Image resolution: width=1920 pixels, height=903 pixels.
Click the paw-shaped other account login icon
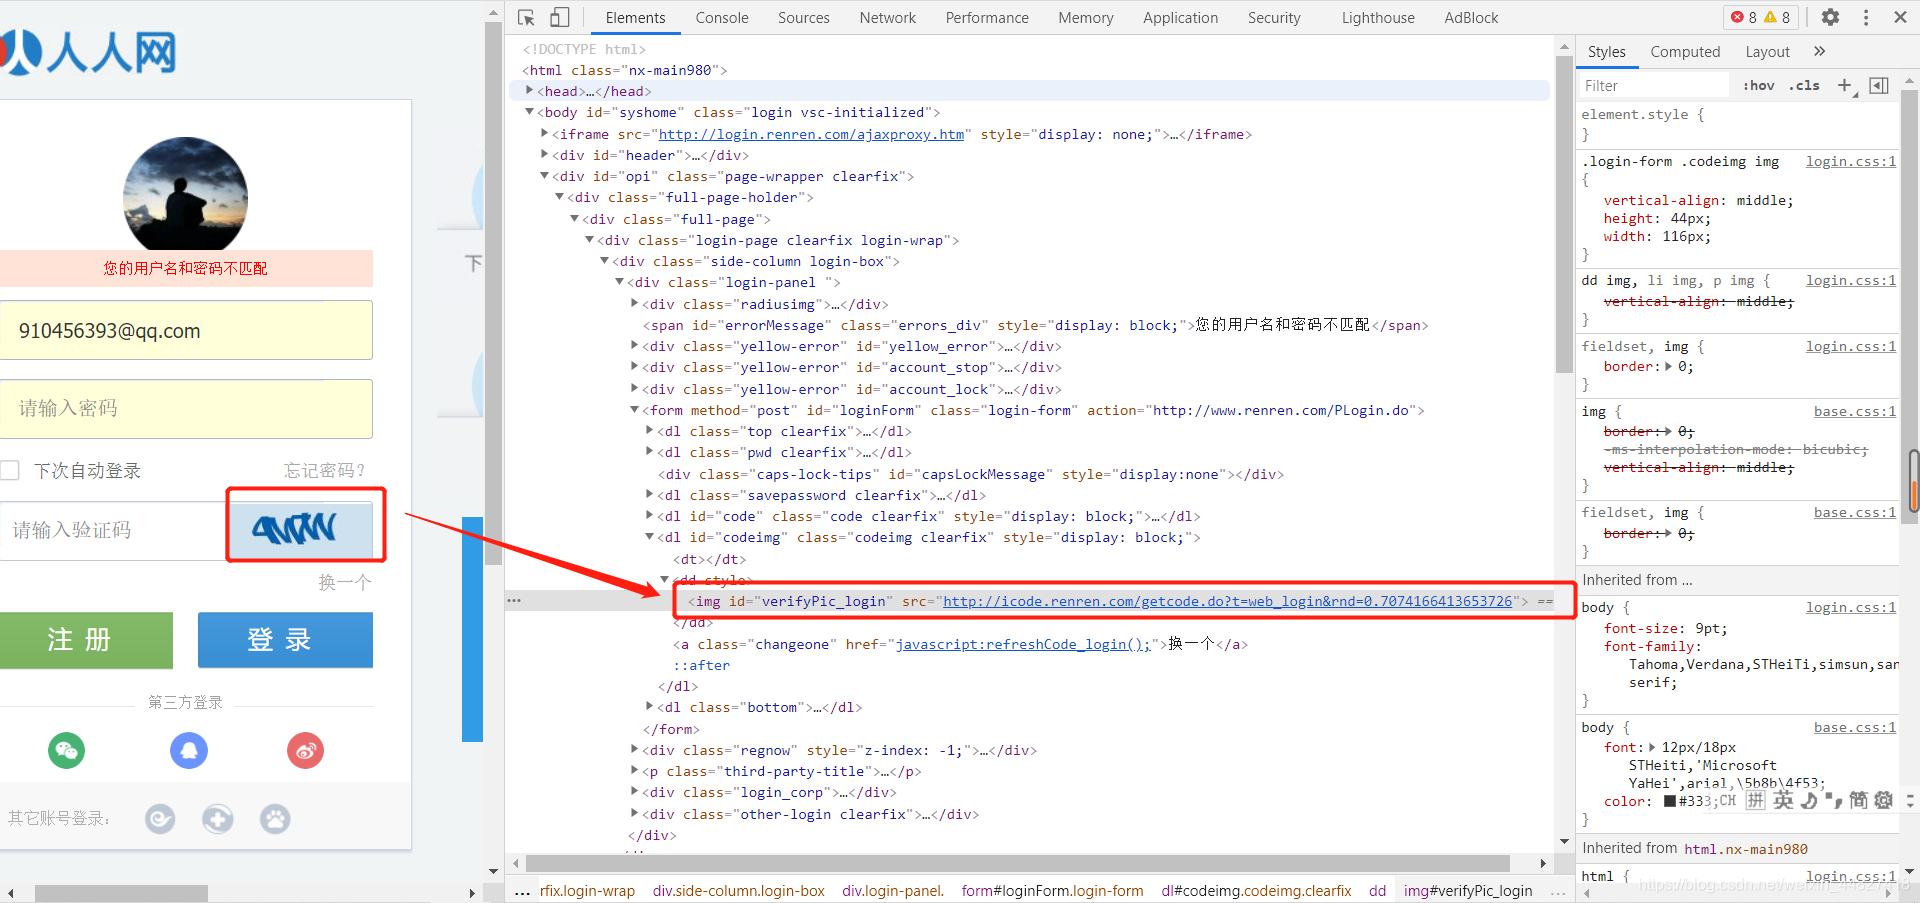275,819
